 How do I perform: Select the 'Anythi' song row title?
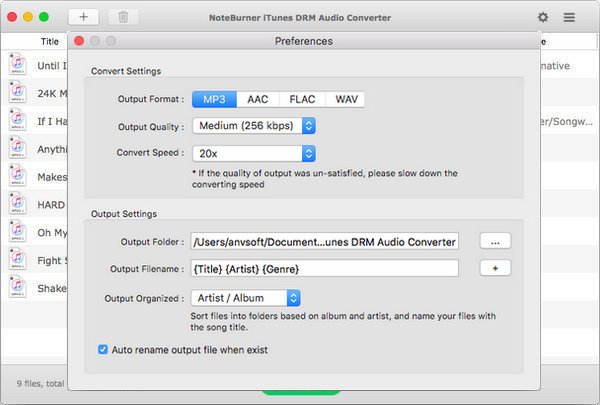coord(52,149)
